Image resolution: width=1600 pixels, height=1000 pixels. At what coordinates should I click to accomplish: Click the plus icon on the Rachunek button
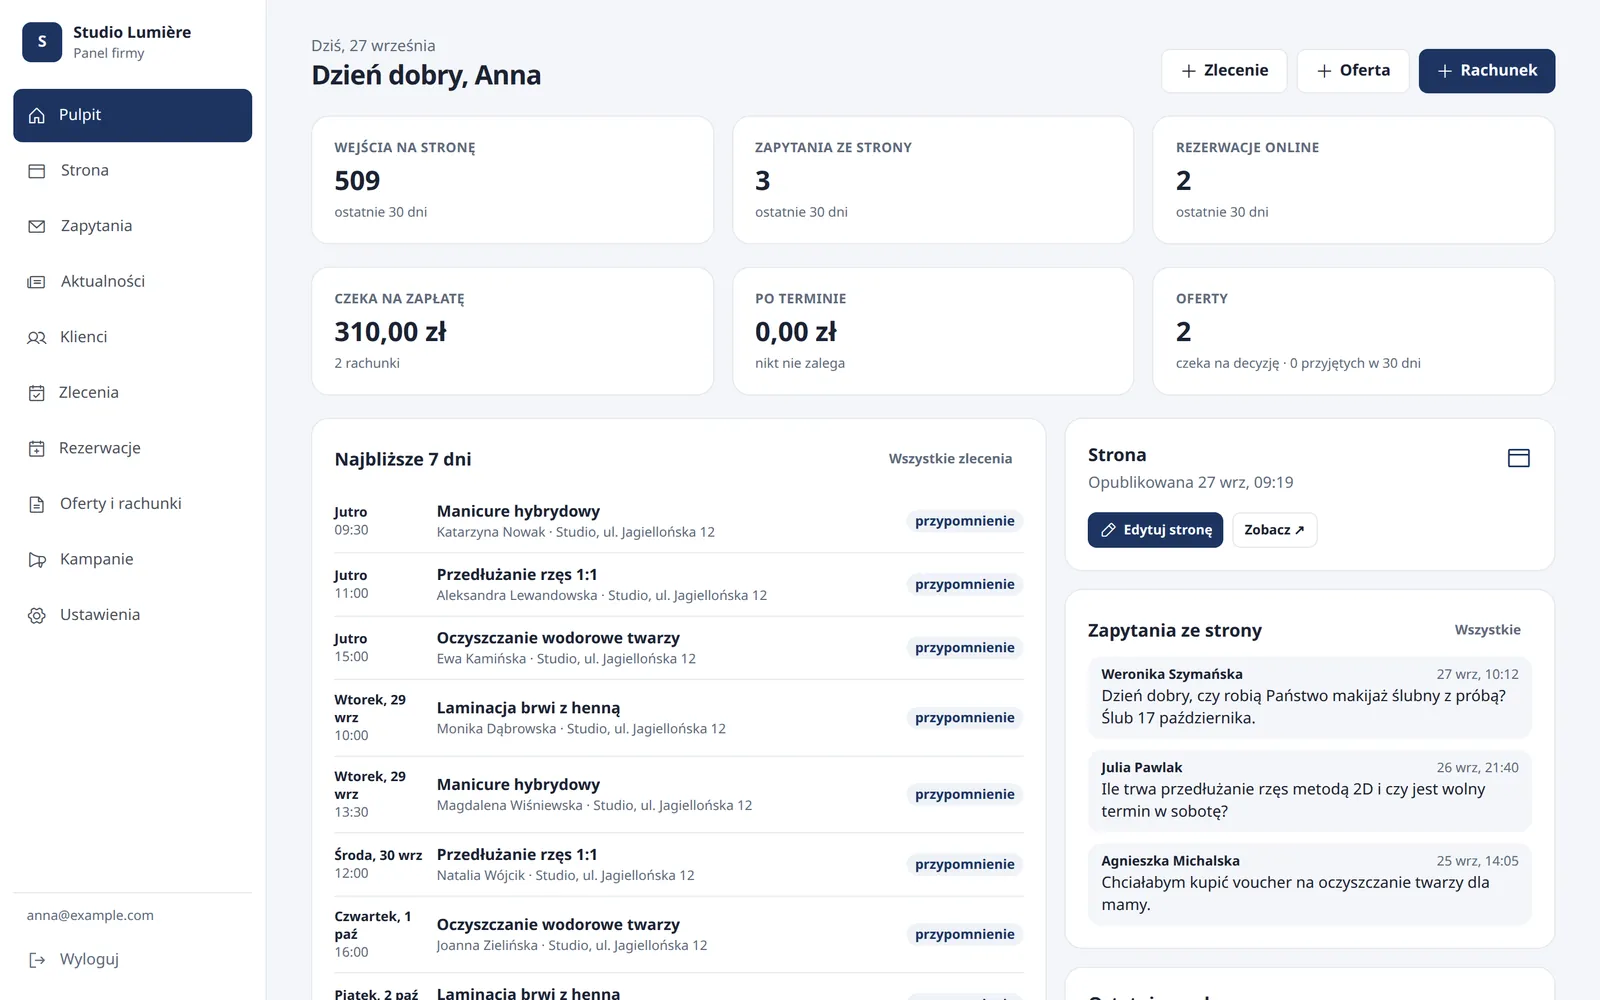(x=1444, y=71)
